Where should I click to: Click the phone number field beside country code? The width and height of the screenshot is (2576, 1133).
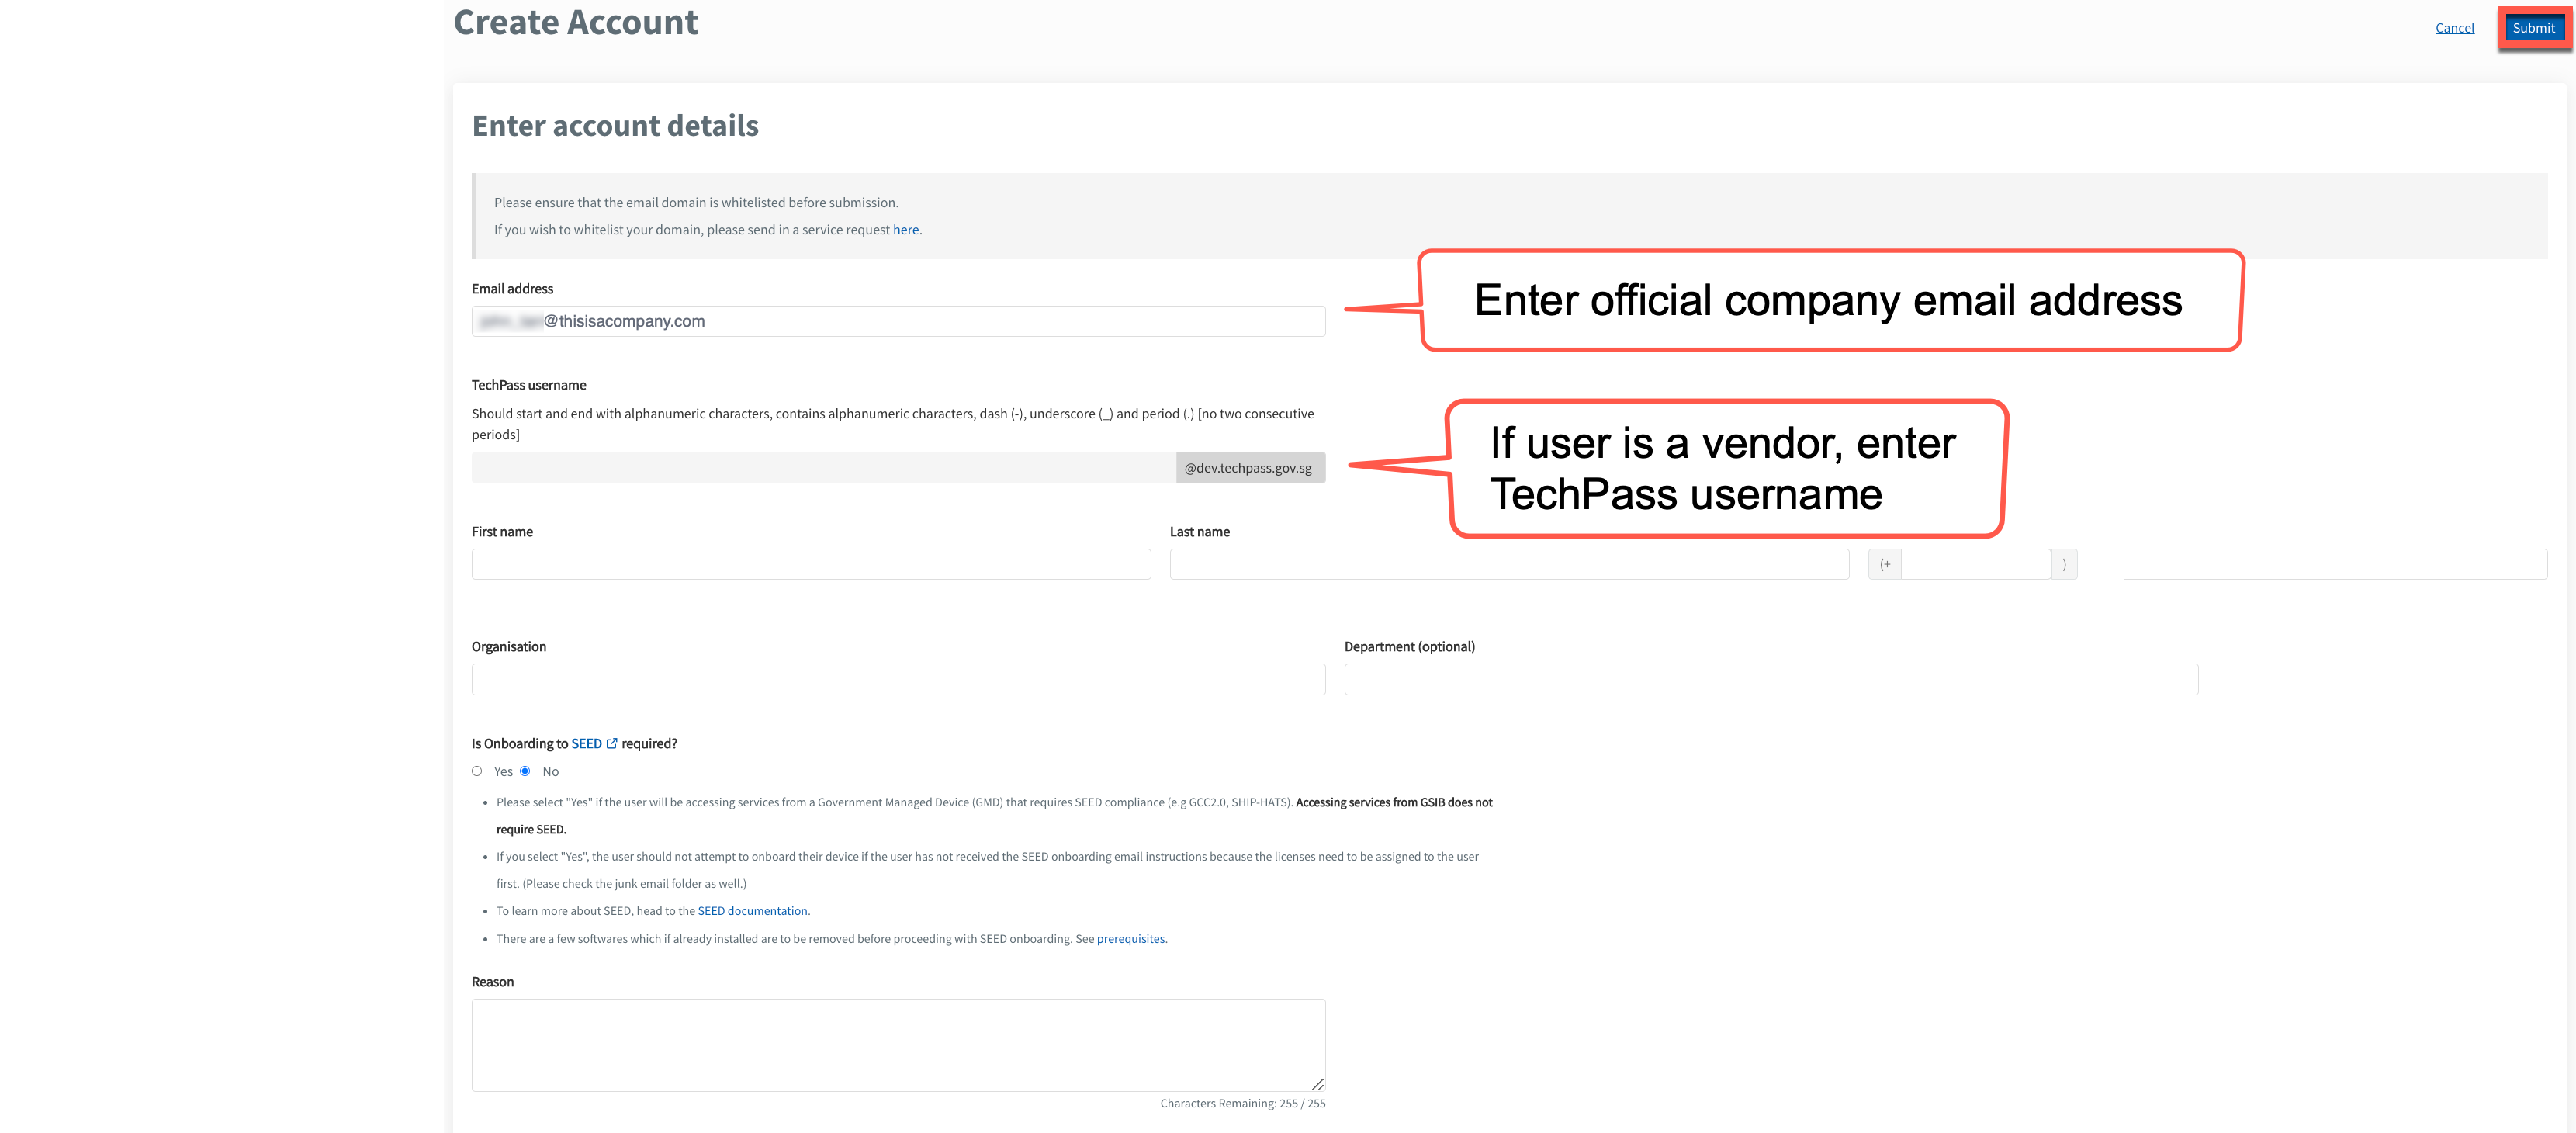2334,564
